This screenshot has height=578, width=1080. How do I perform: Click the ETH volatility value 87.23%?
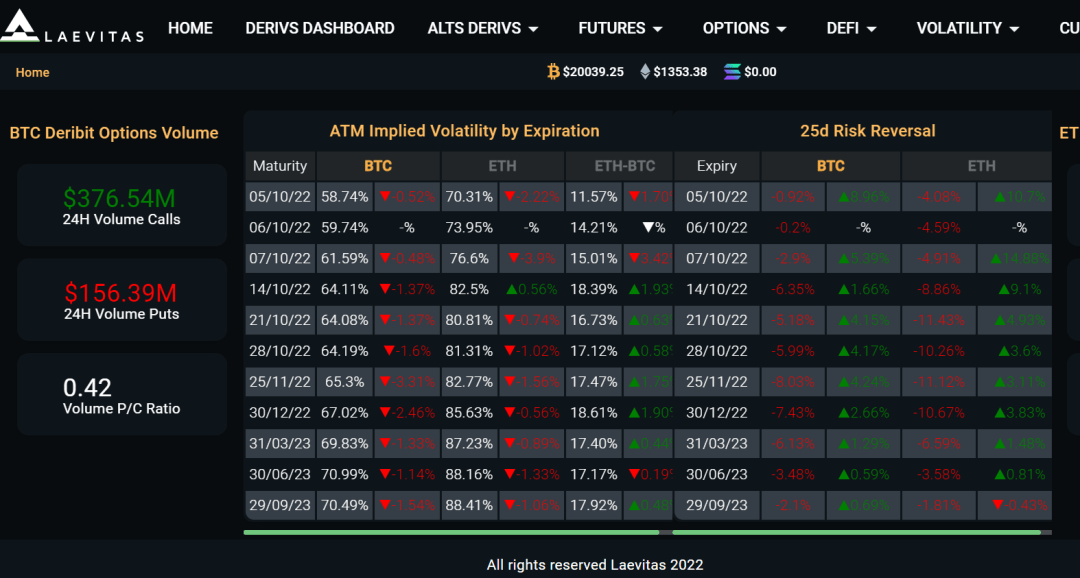tap(469, 443)
